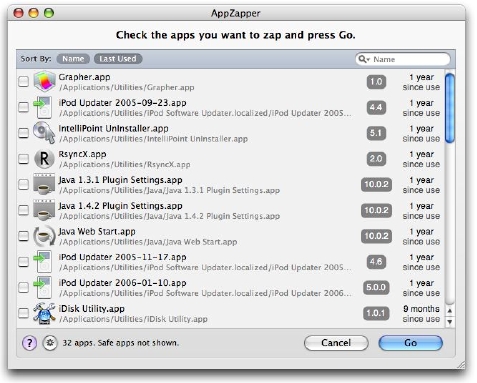Click the green zoom window button

pos(49,13)
